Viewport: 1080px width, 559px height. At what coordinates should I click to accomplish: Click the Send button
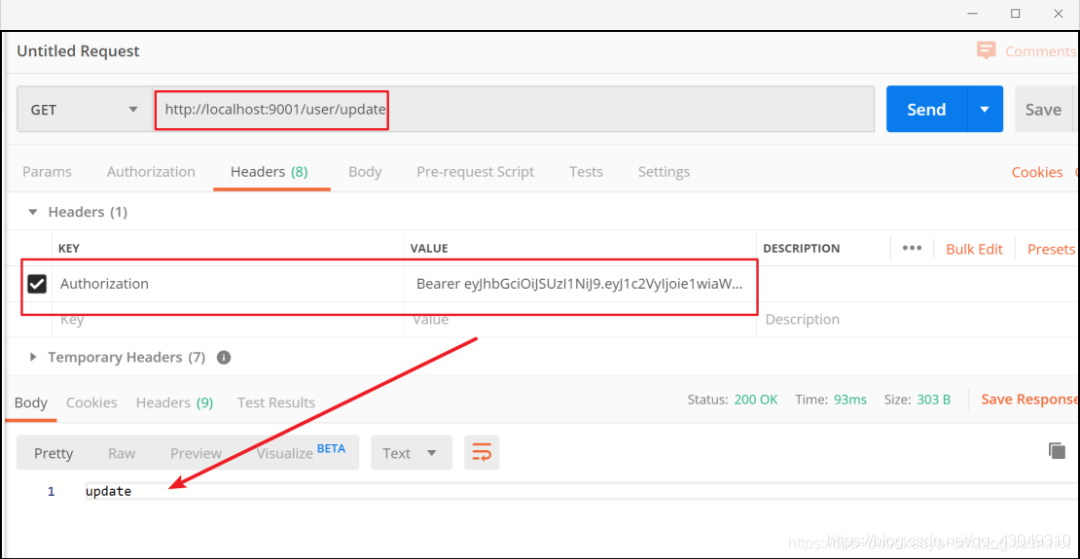(927, 109)
